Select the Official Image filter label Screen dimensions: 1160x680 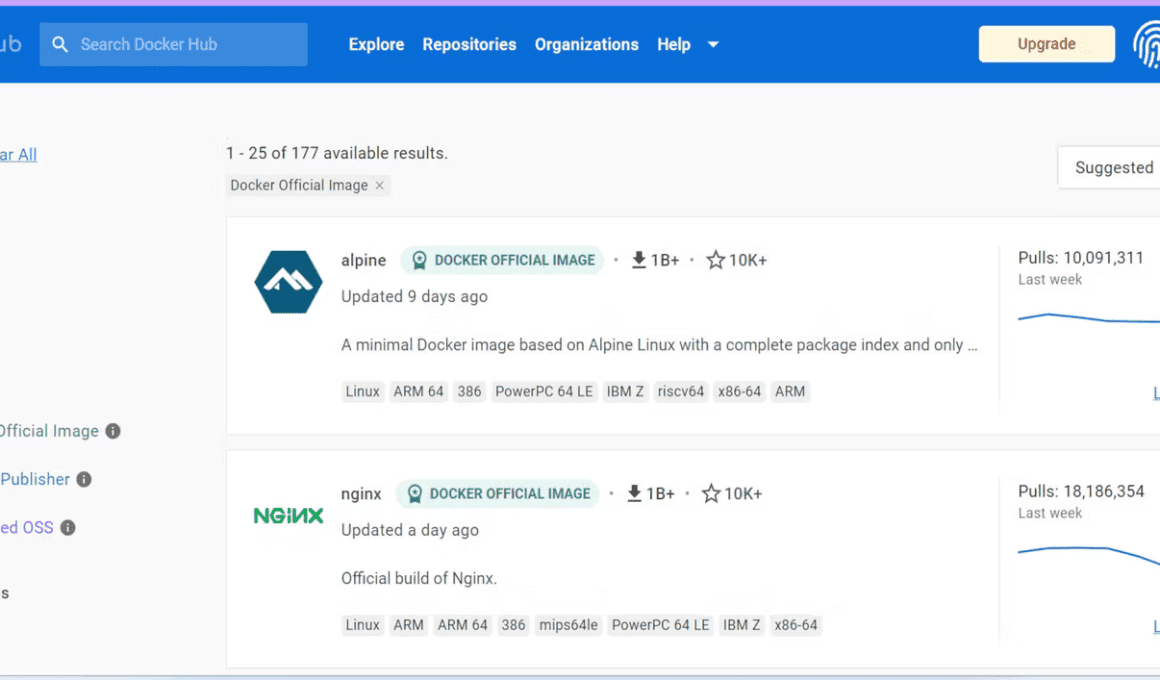49,431
